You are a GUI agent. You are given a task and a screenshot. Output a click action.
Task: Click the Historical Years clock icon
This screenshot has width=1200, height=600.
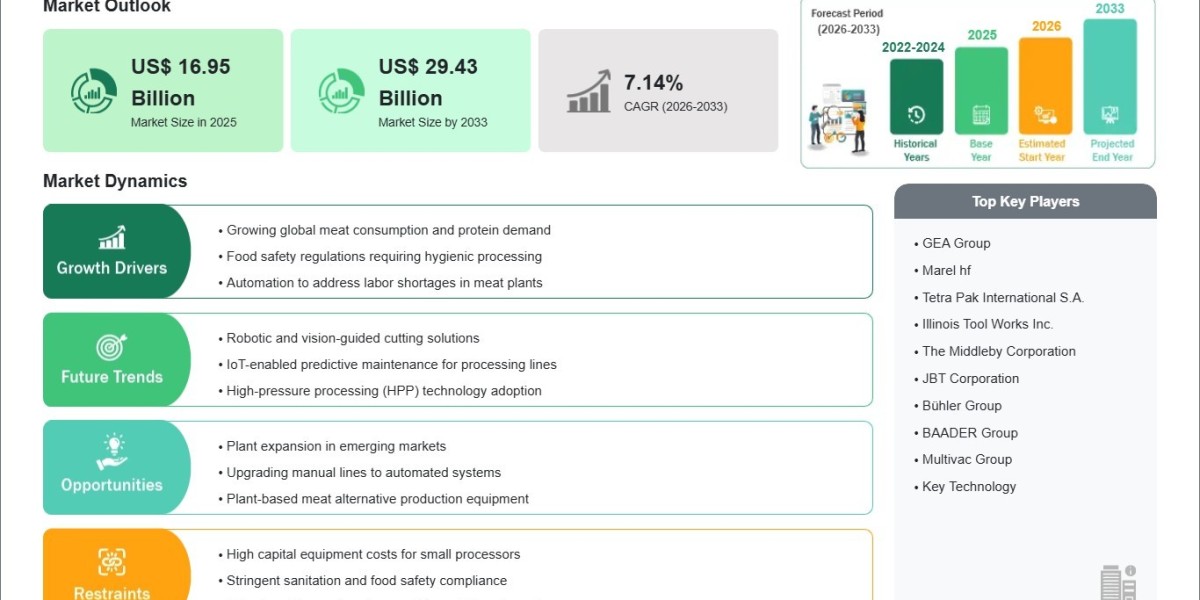[916, 115]
